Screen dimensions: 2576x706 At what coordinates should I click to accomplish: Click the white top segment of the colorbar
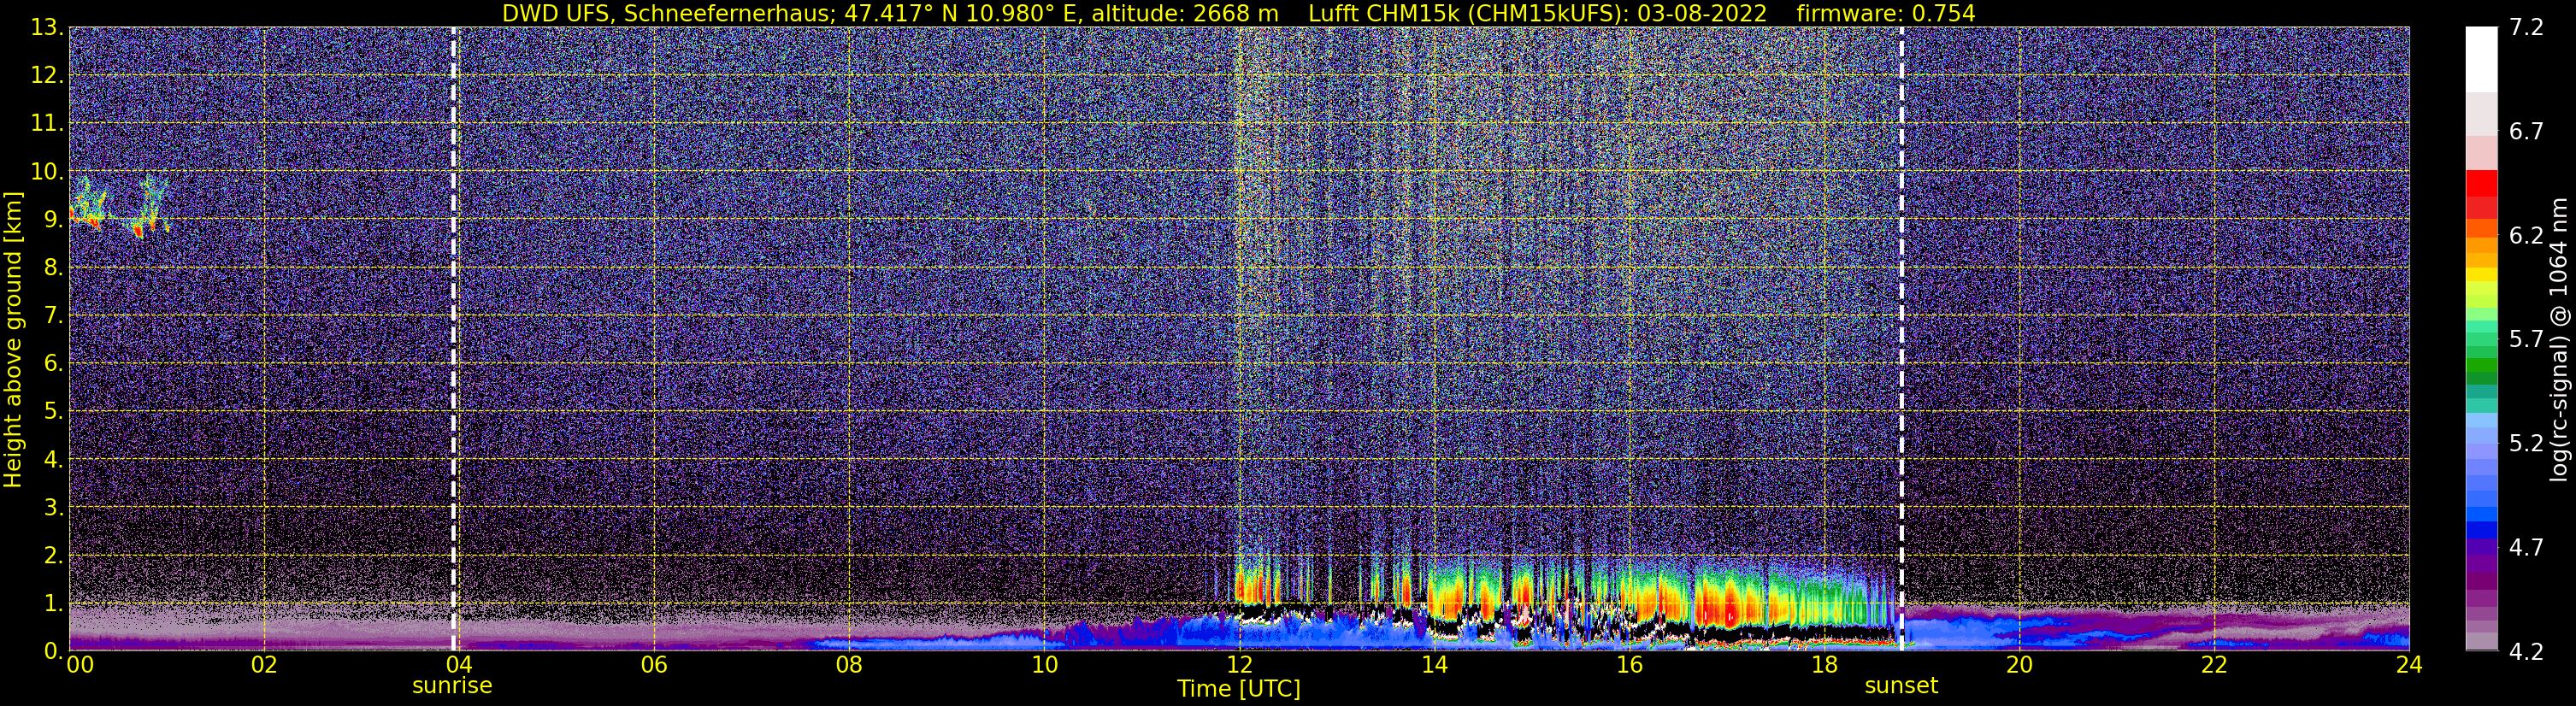click(x=2481, y=60)
